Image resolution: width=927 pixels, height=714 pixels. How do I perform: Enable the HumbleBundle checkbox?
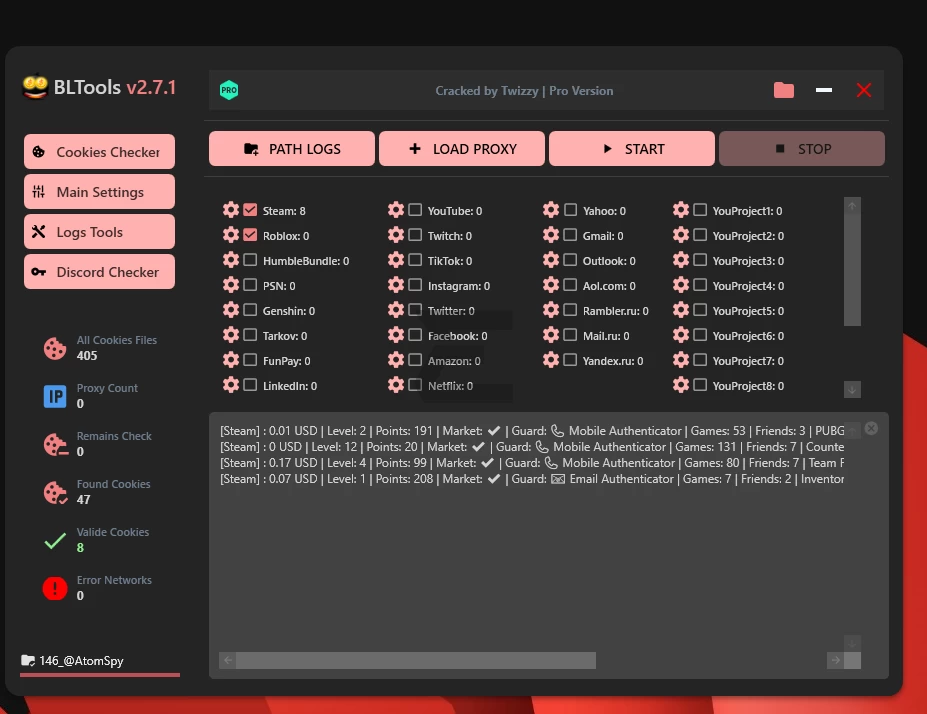[250, 259]
